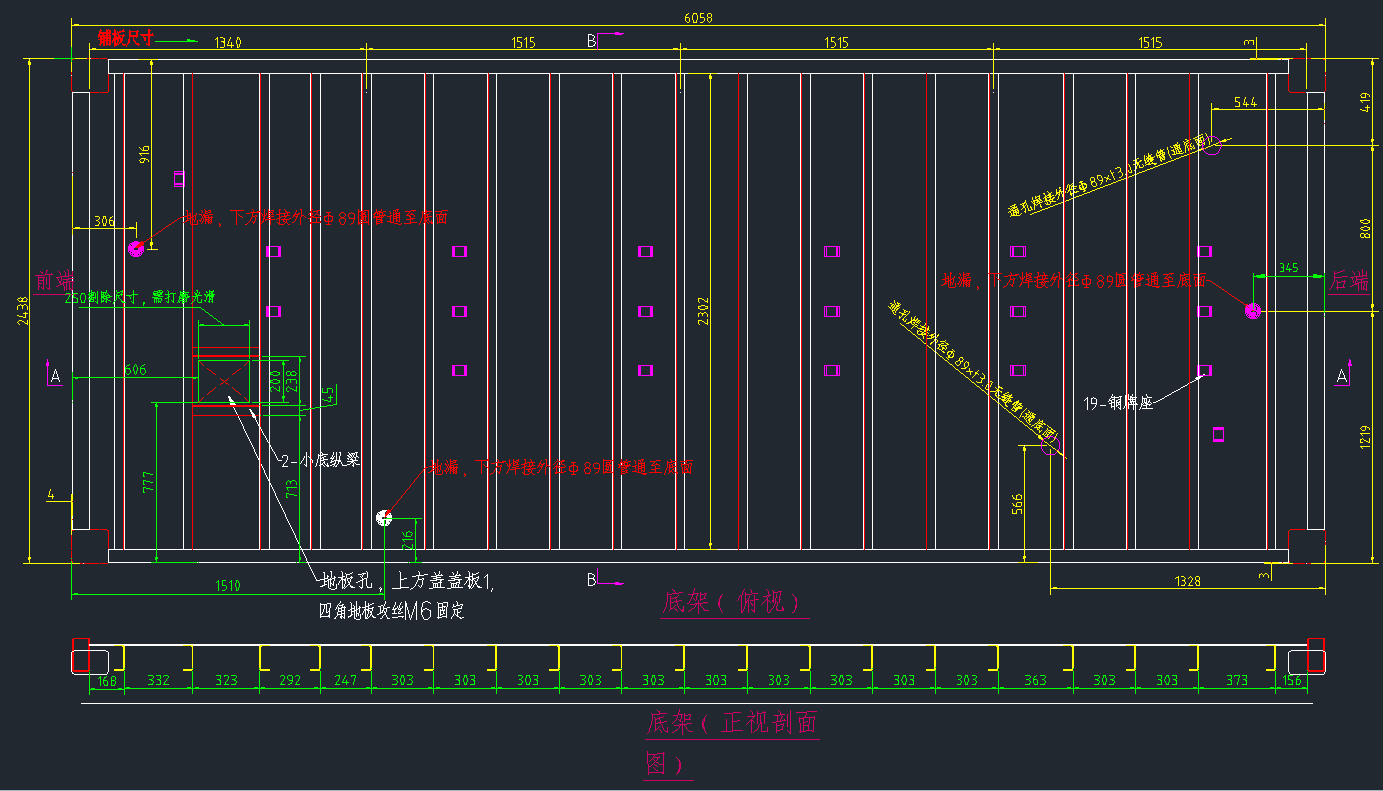Click the floor drain symbol beside dimension 345

pos(1252,311)
